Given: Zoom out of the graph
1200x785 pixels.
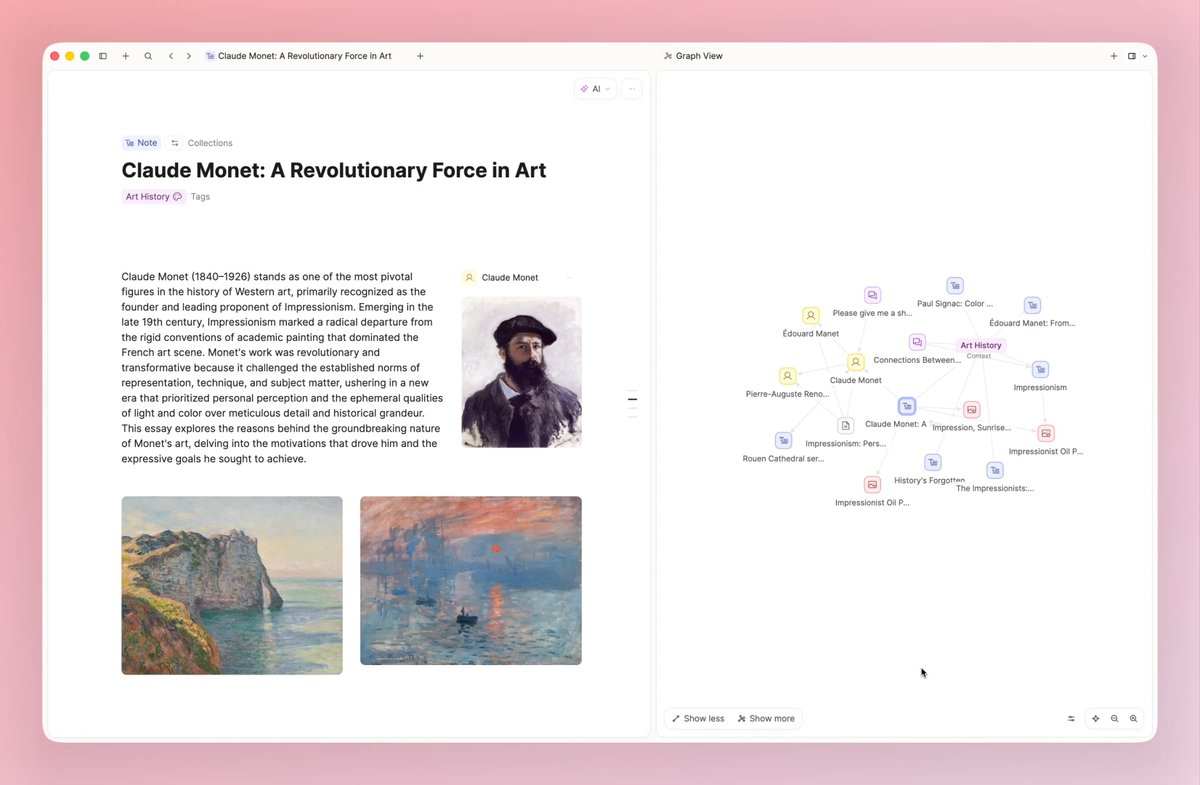Looking at the screenshot, I should (1115, 718).
